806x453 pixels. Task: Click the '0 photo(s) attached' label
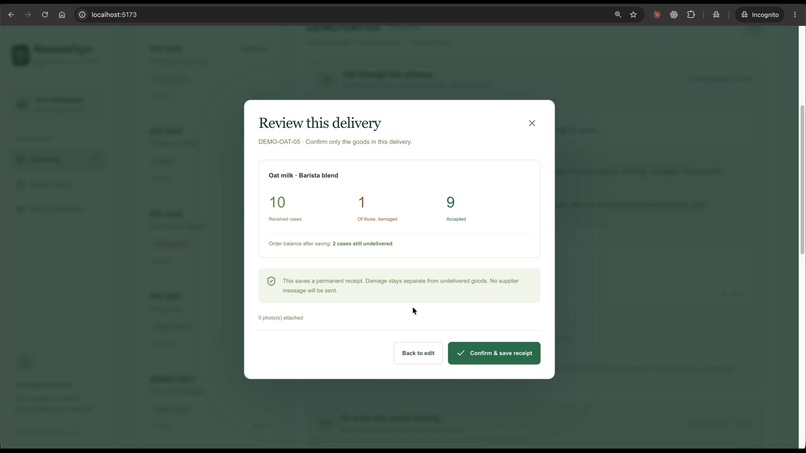tap(281, 318)
